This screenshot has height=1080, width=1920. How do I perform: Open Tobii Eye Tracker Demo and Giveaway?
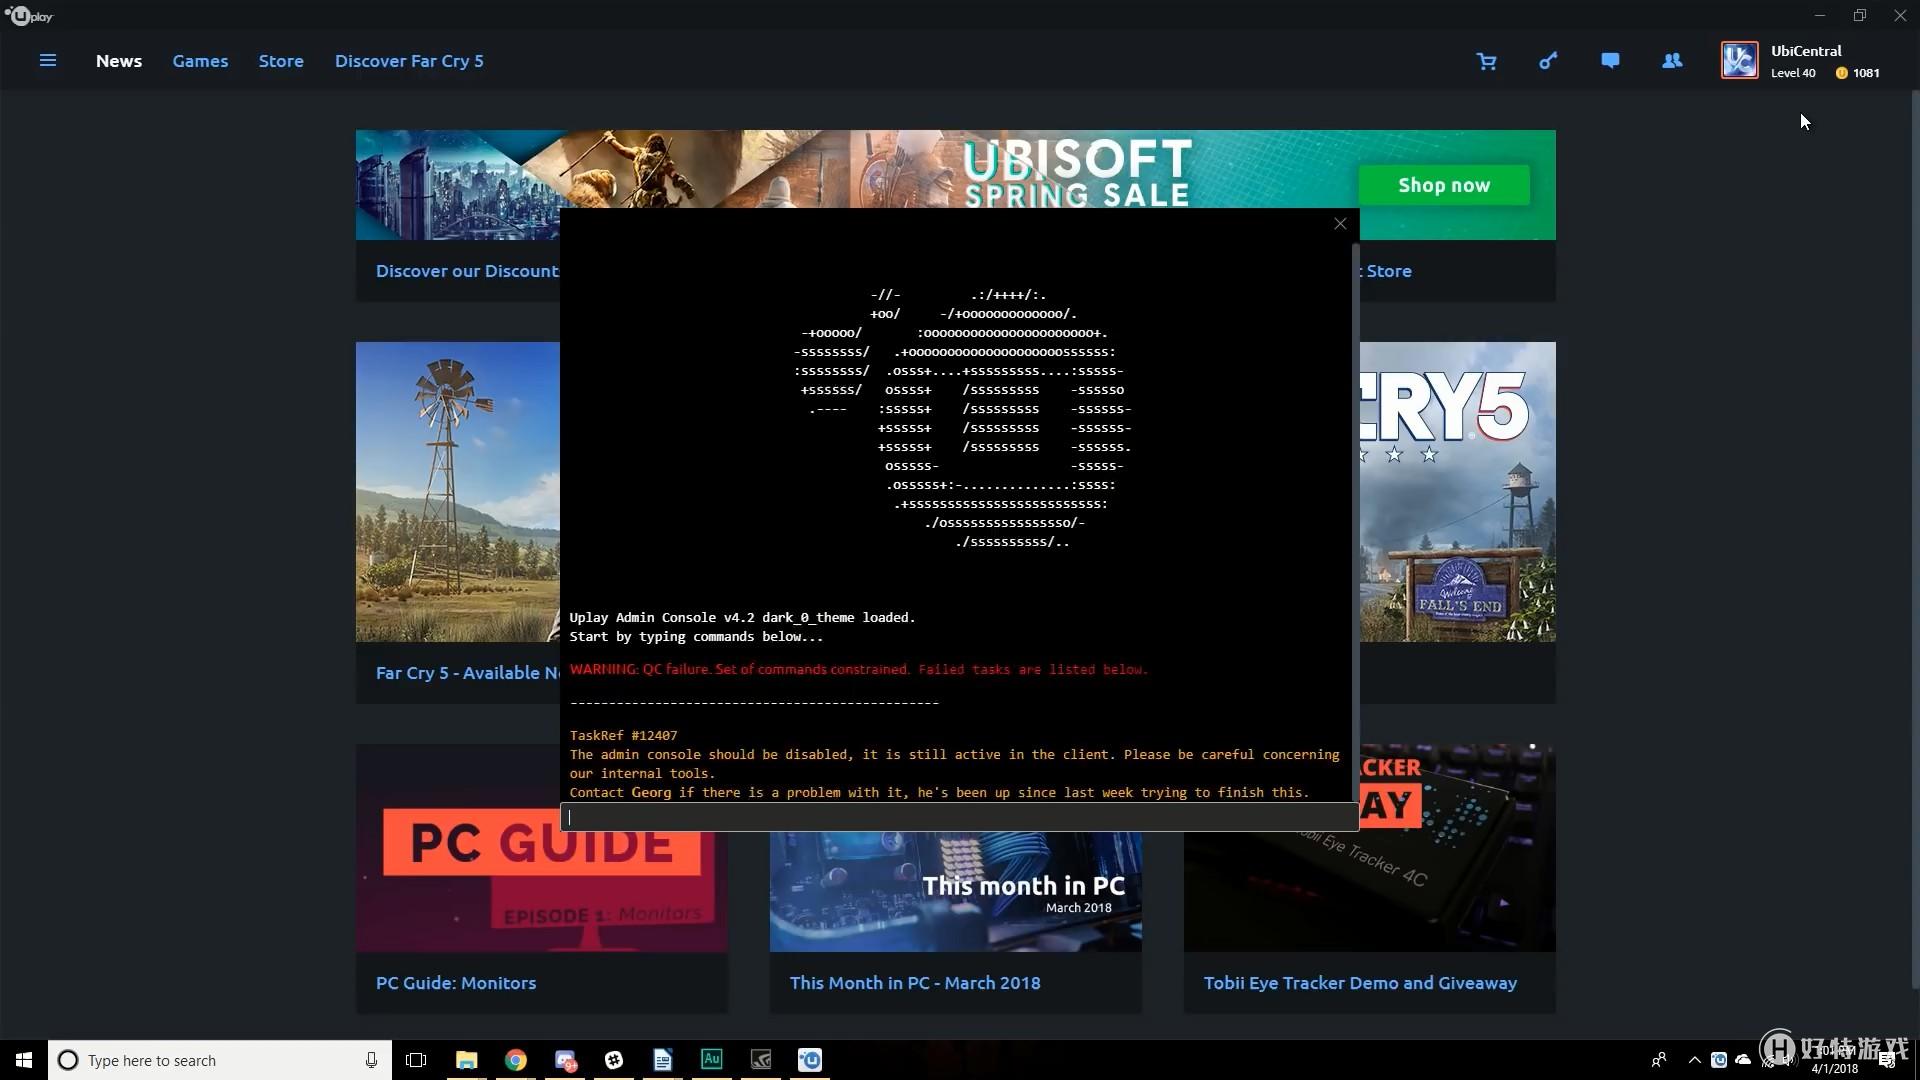[x=1360, y=983]
